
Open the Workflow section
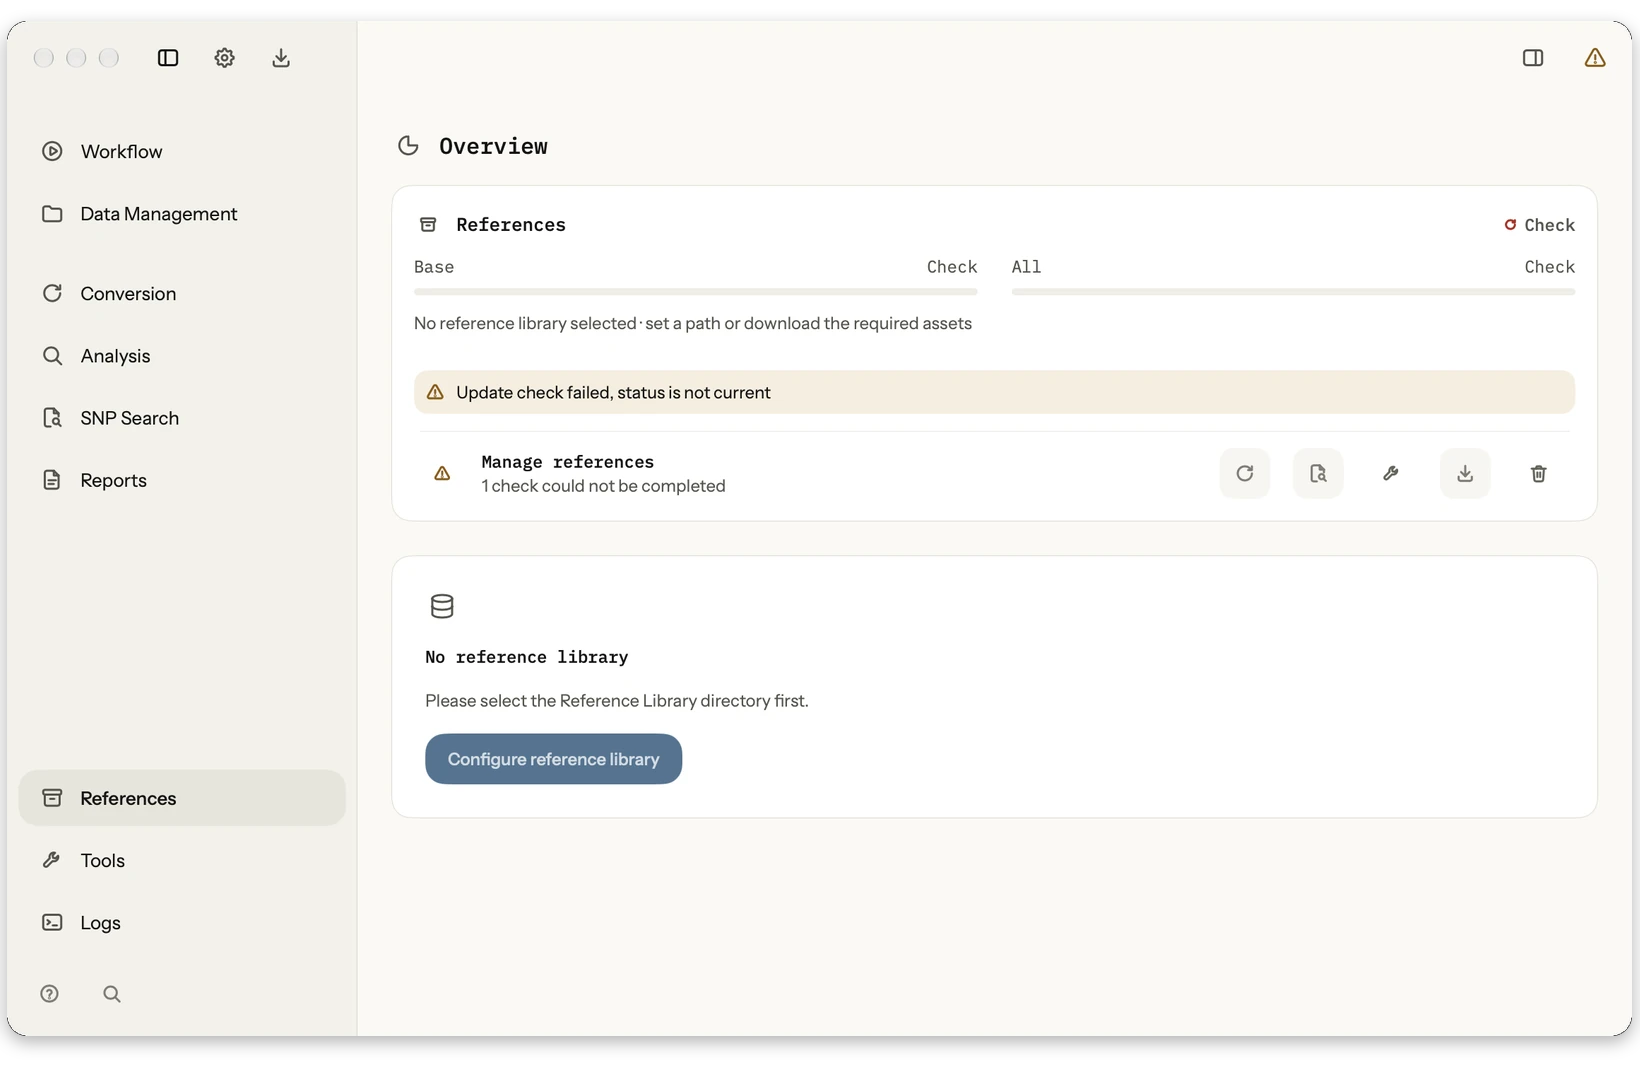pos(182,152)
